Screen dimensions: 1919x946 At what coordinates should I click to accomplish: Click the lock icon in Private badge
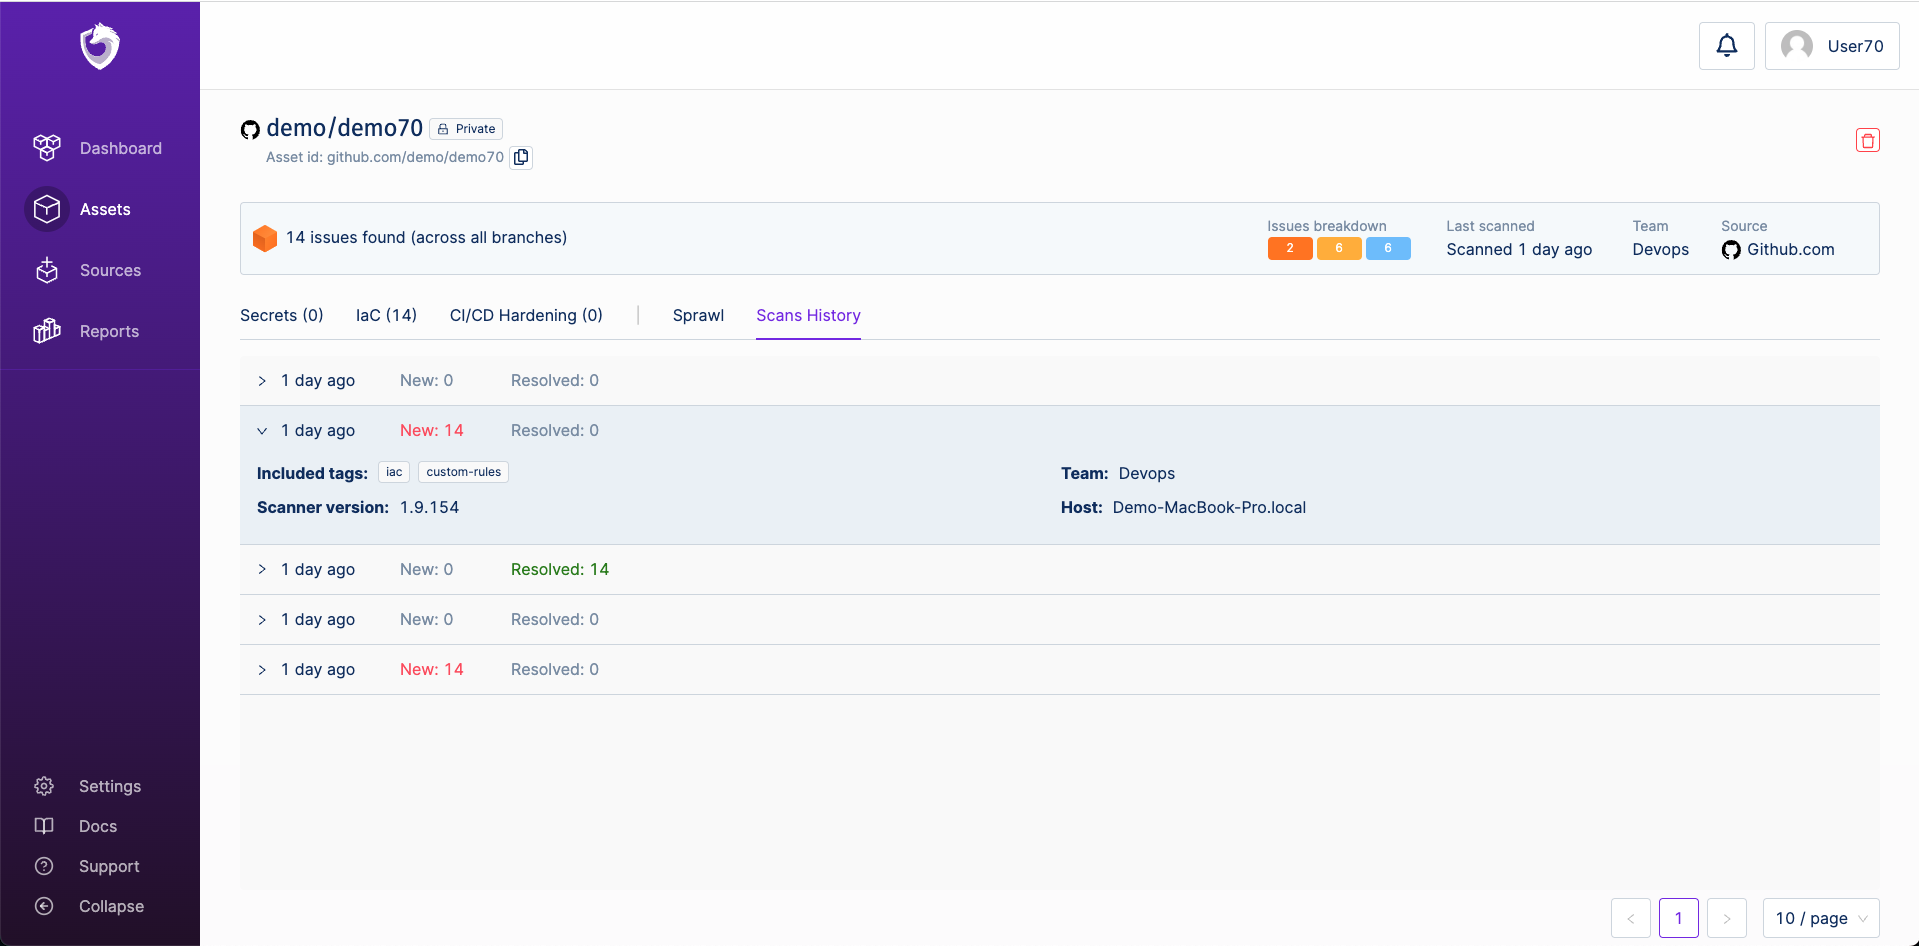[443, 129]
